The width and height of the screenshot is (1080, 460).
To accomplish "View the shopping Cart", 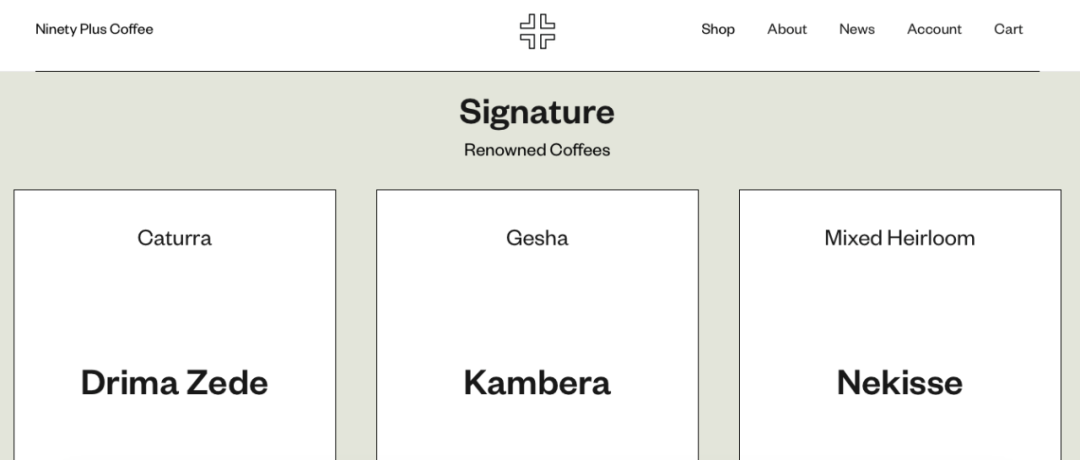I will (x=1008, y=29).
